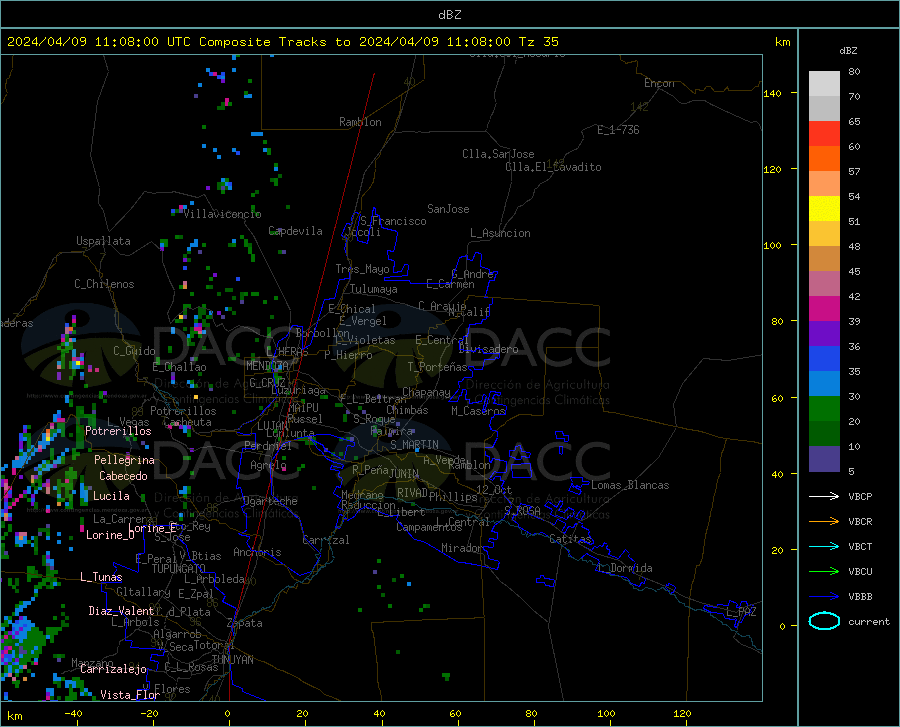Click the 'TUNUYAN' map label
The image size is (900, 727).
(232, 660)
